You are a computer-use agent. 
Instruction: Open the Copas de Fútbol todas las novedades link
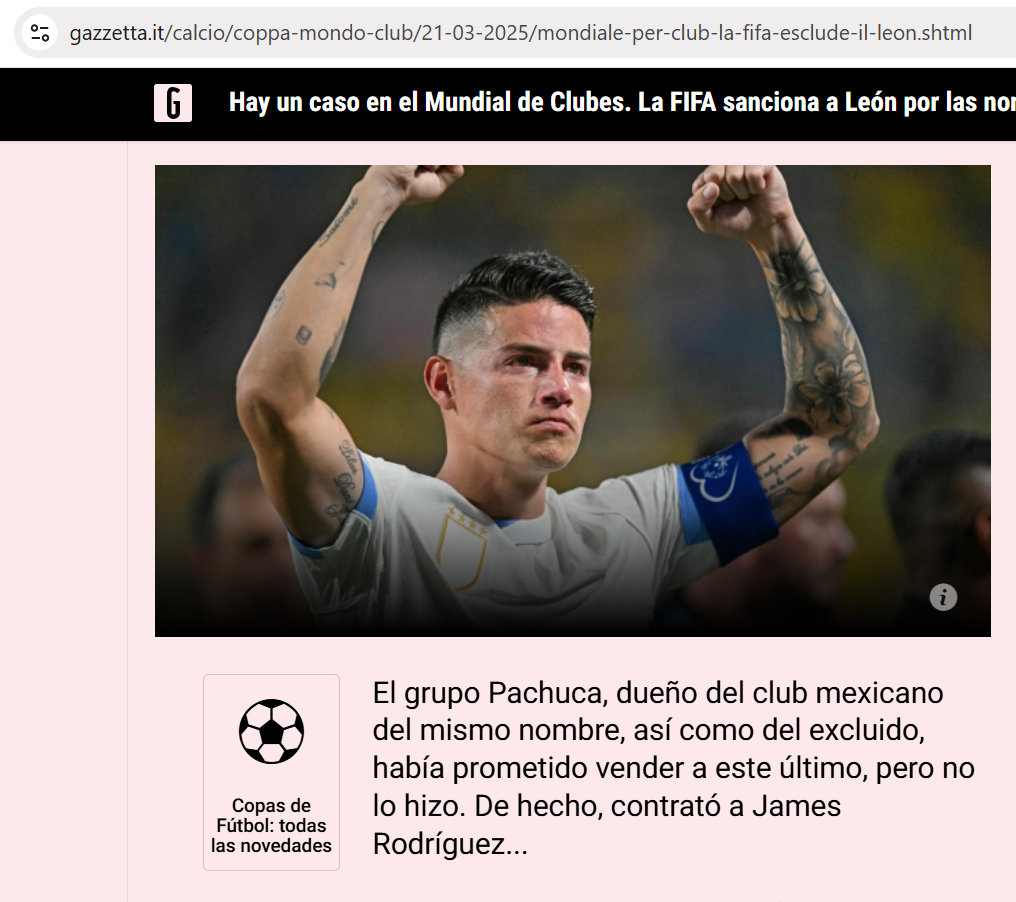(271, 772)
